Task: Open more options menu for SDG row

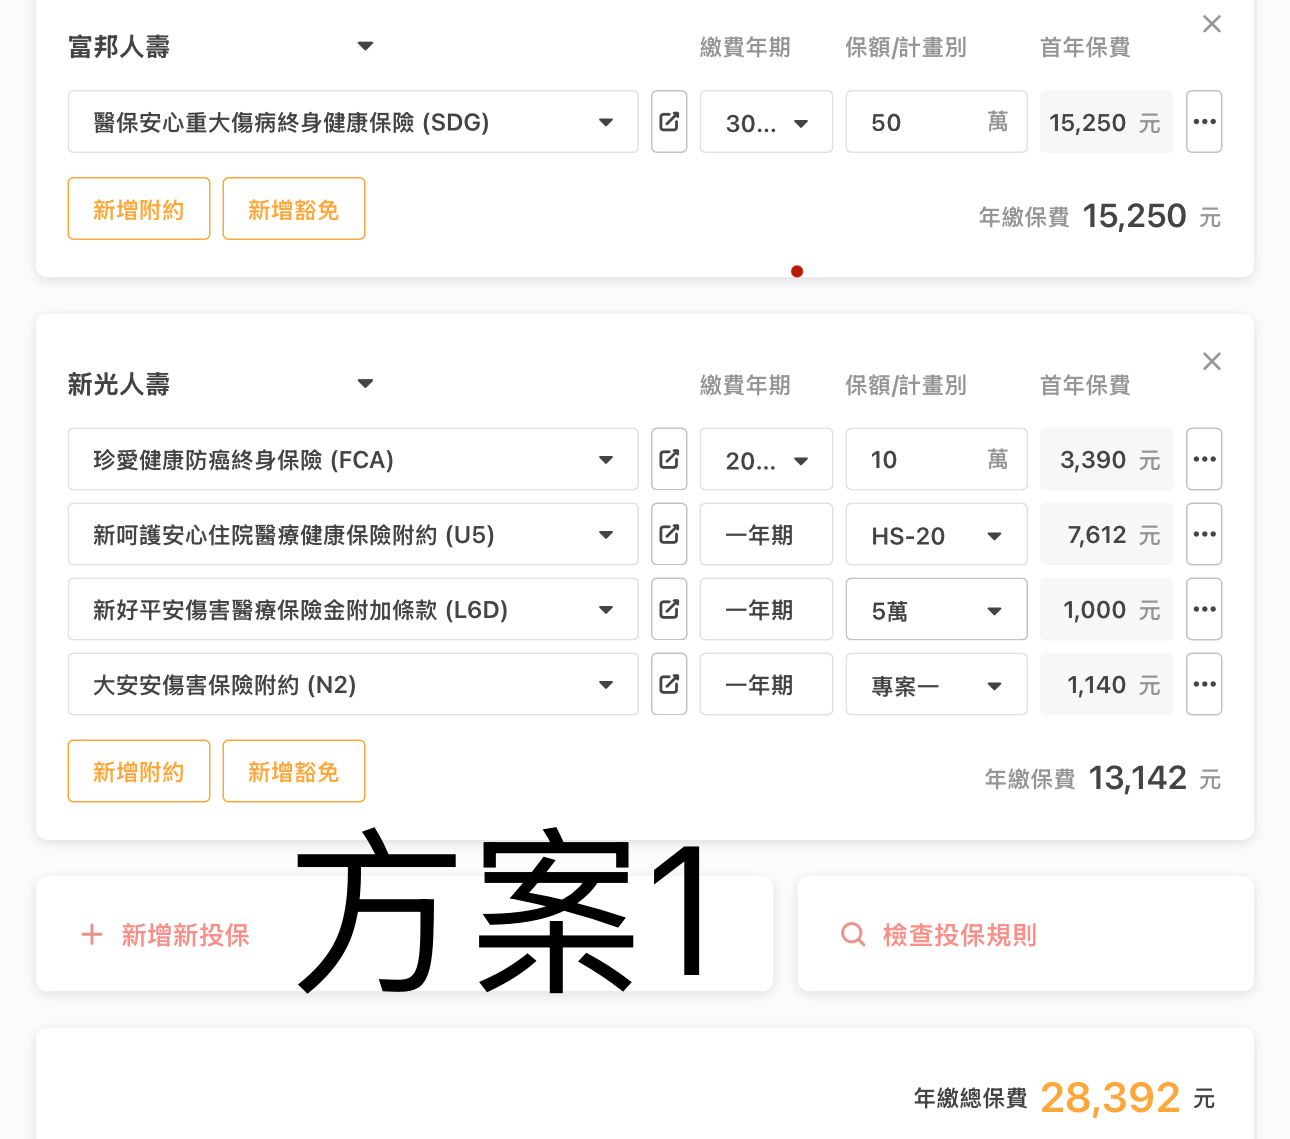Action: tap(1204, 122)
